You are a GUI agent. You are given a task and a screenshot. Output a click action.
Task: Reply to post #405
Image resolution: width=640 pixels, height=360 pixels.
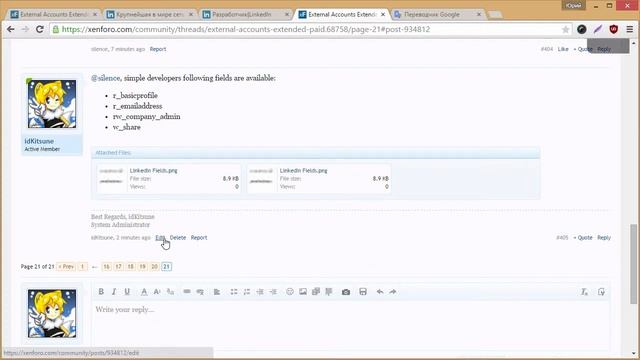604,238
